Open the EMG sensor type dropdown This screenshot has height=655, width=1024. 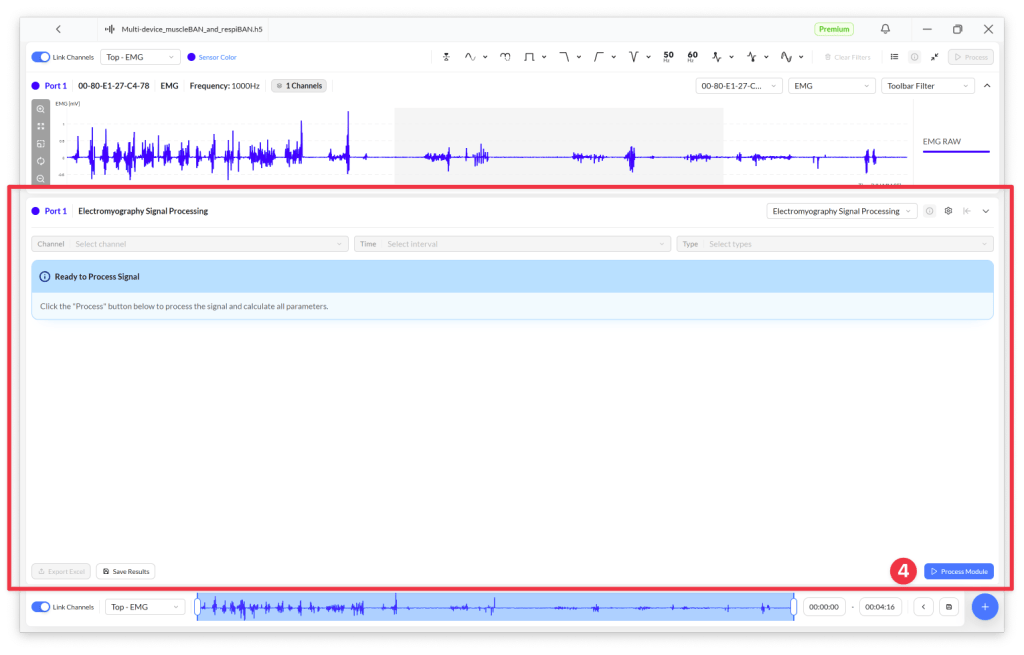point(831,86)
